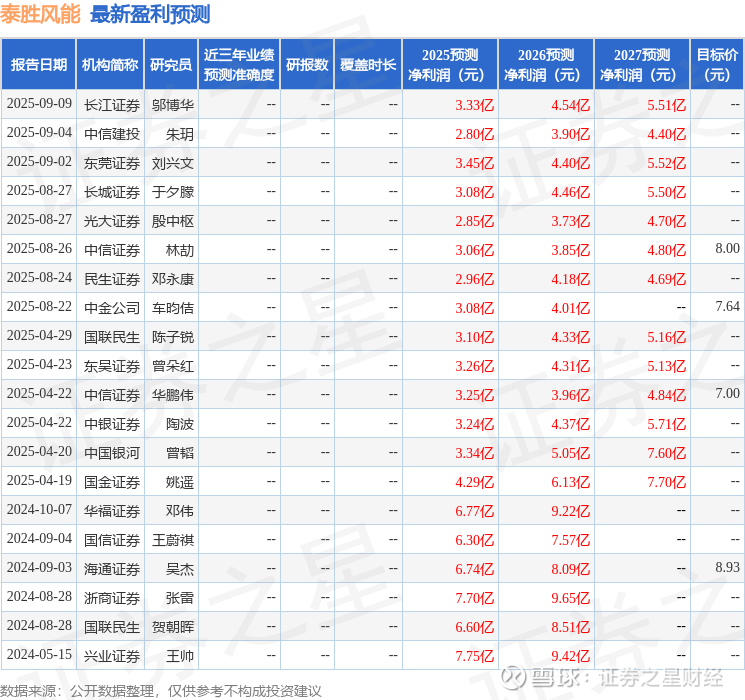Click the 东吴证券 institution cell
The height and width of the screenshot is (700, 745).
(x=112, y=366)
